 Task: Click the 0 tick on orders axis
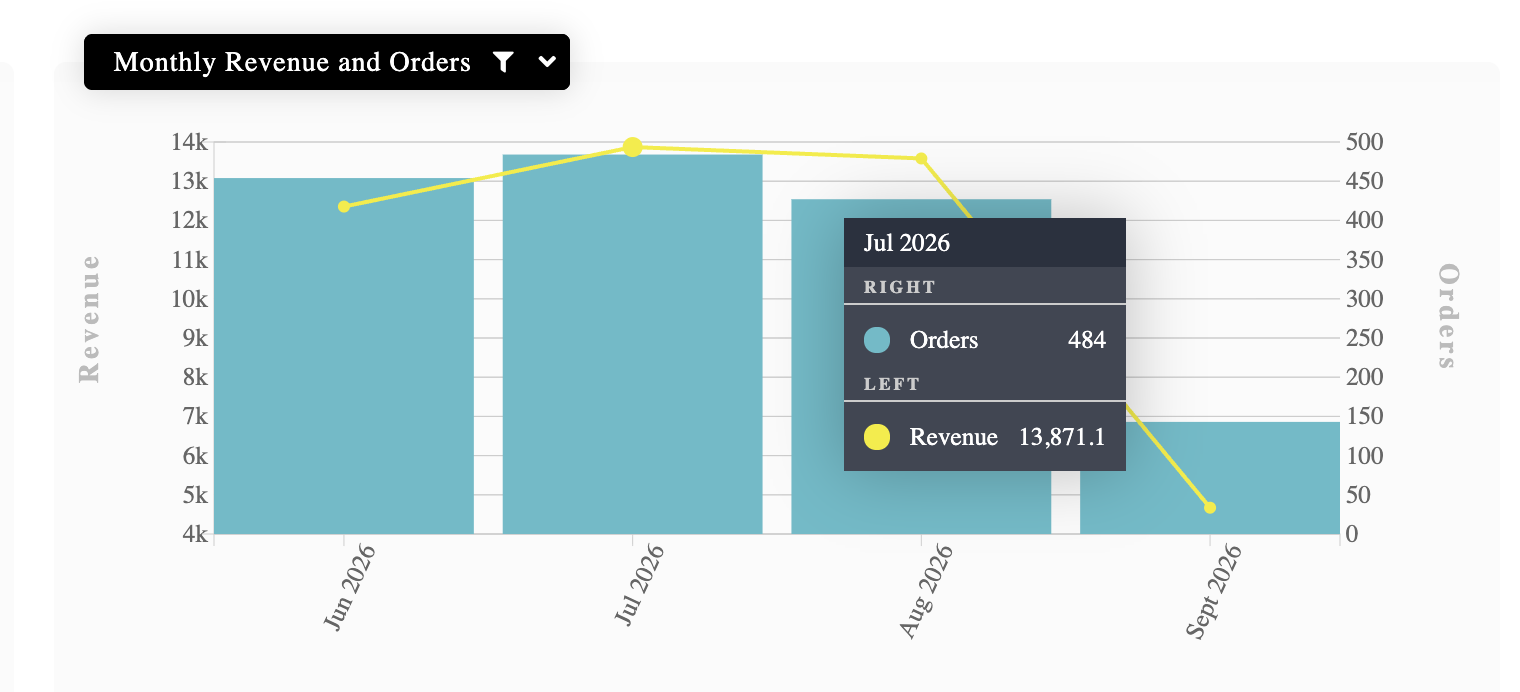coord(1352,534)
